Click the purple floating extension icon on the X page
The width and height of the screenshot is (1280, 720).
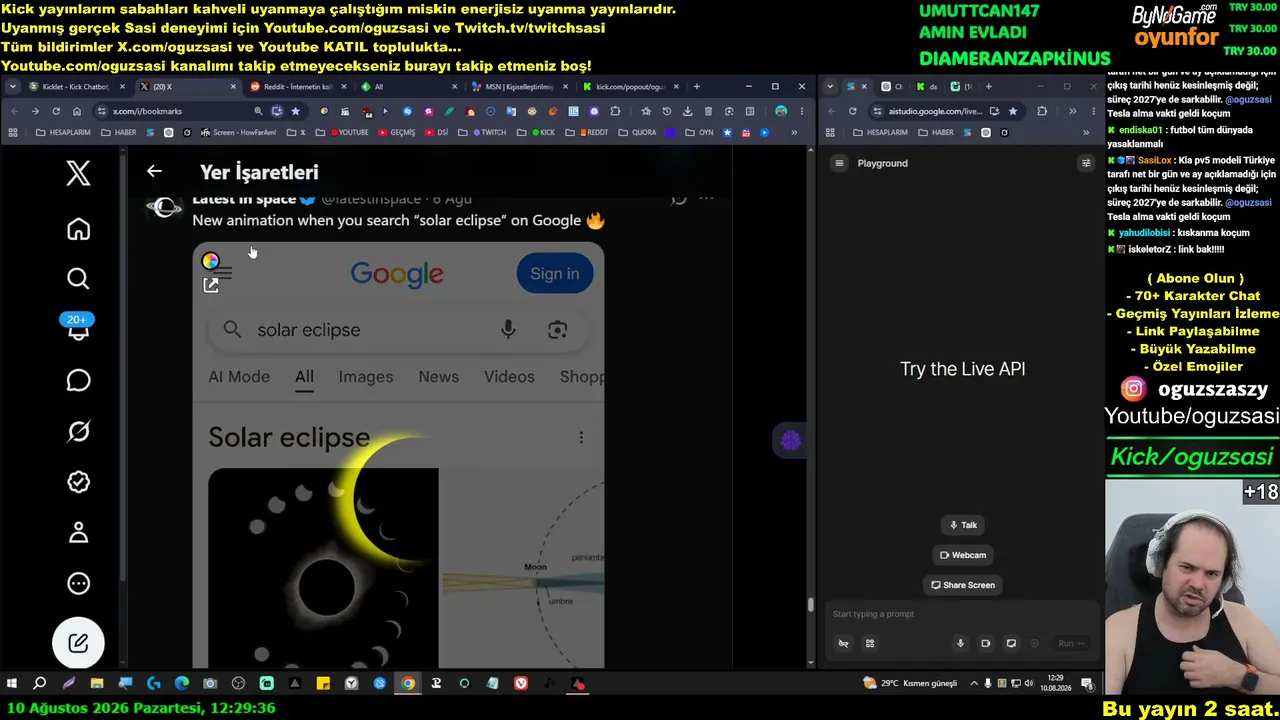pos(791,440)
